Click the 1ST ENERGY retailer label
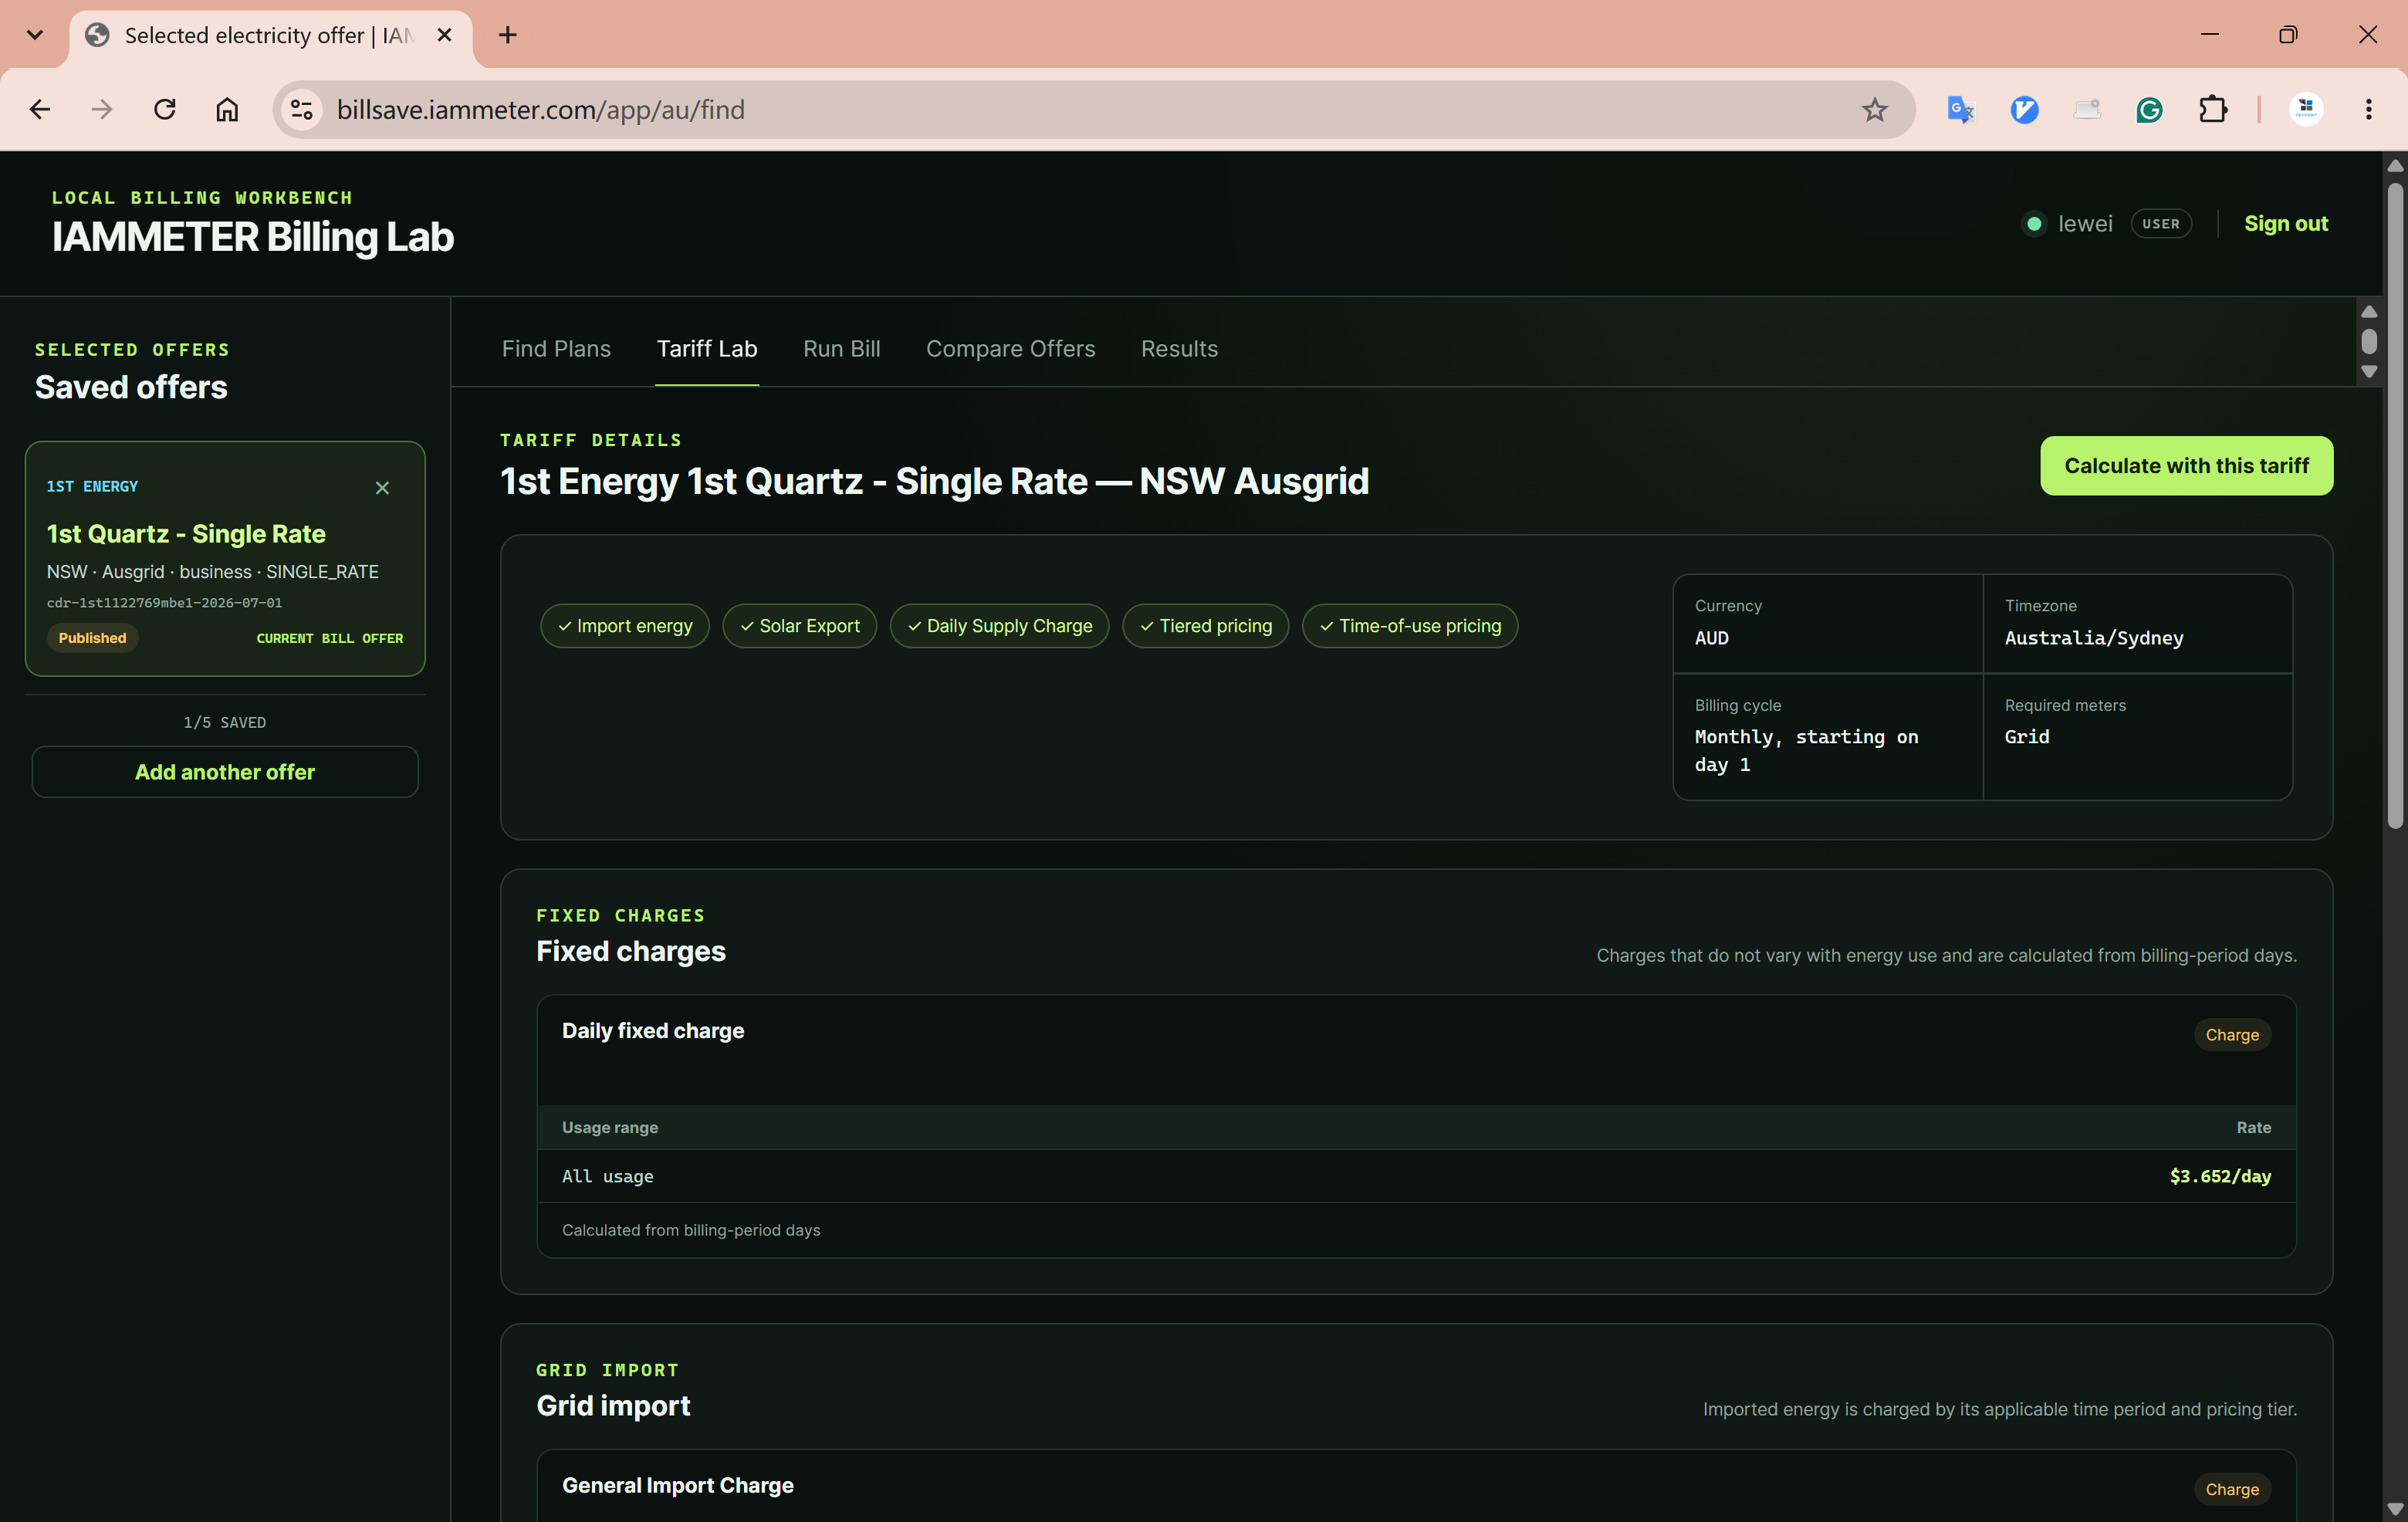Image resolution: width=2408 pixels, height=1522 pixels. pos(92,487)
